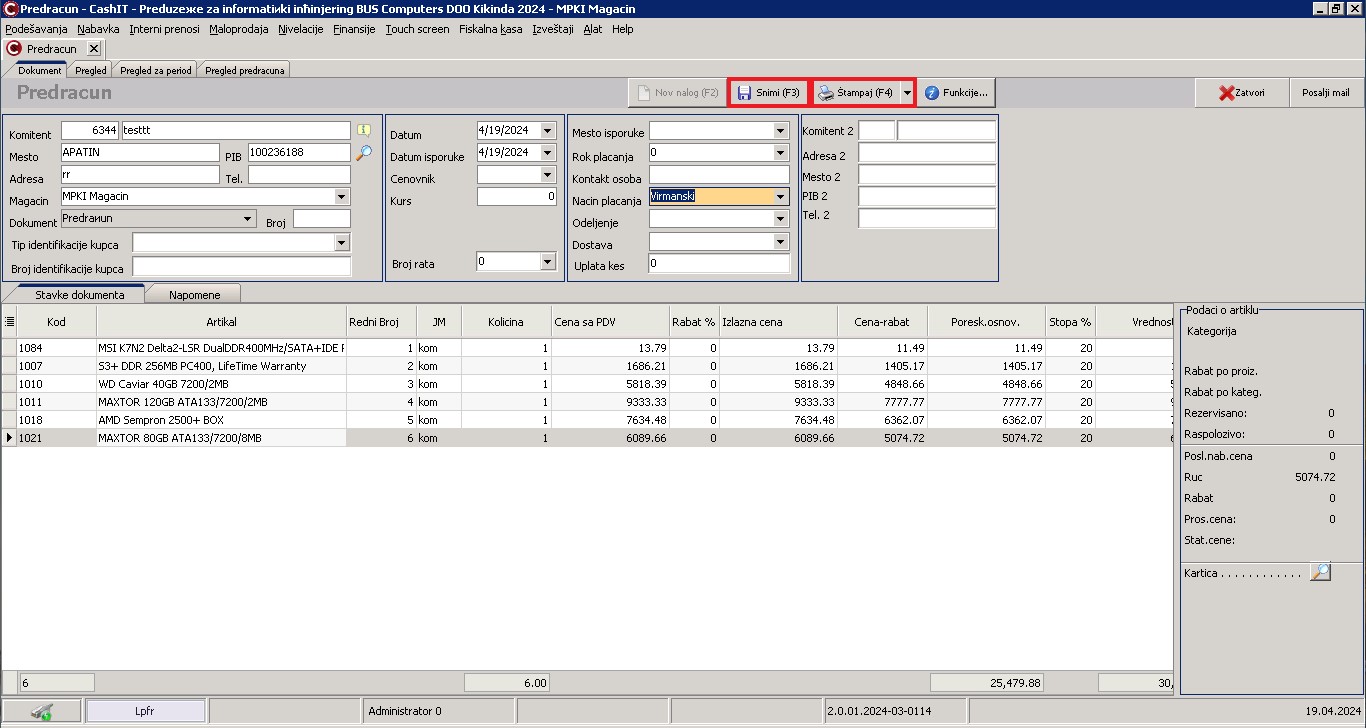Image resolution: width=1366 pixels, height=728 pixels.
Task: Switch to Pregled predracuna tab
Action: point(245,70)
